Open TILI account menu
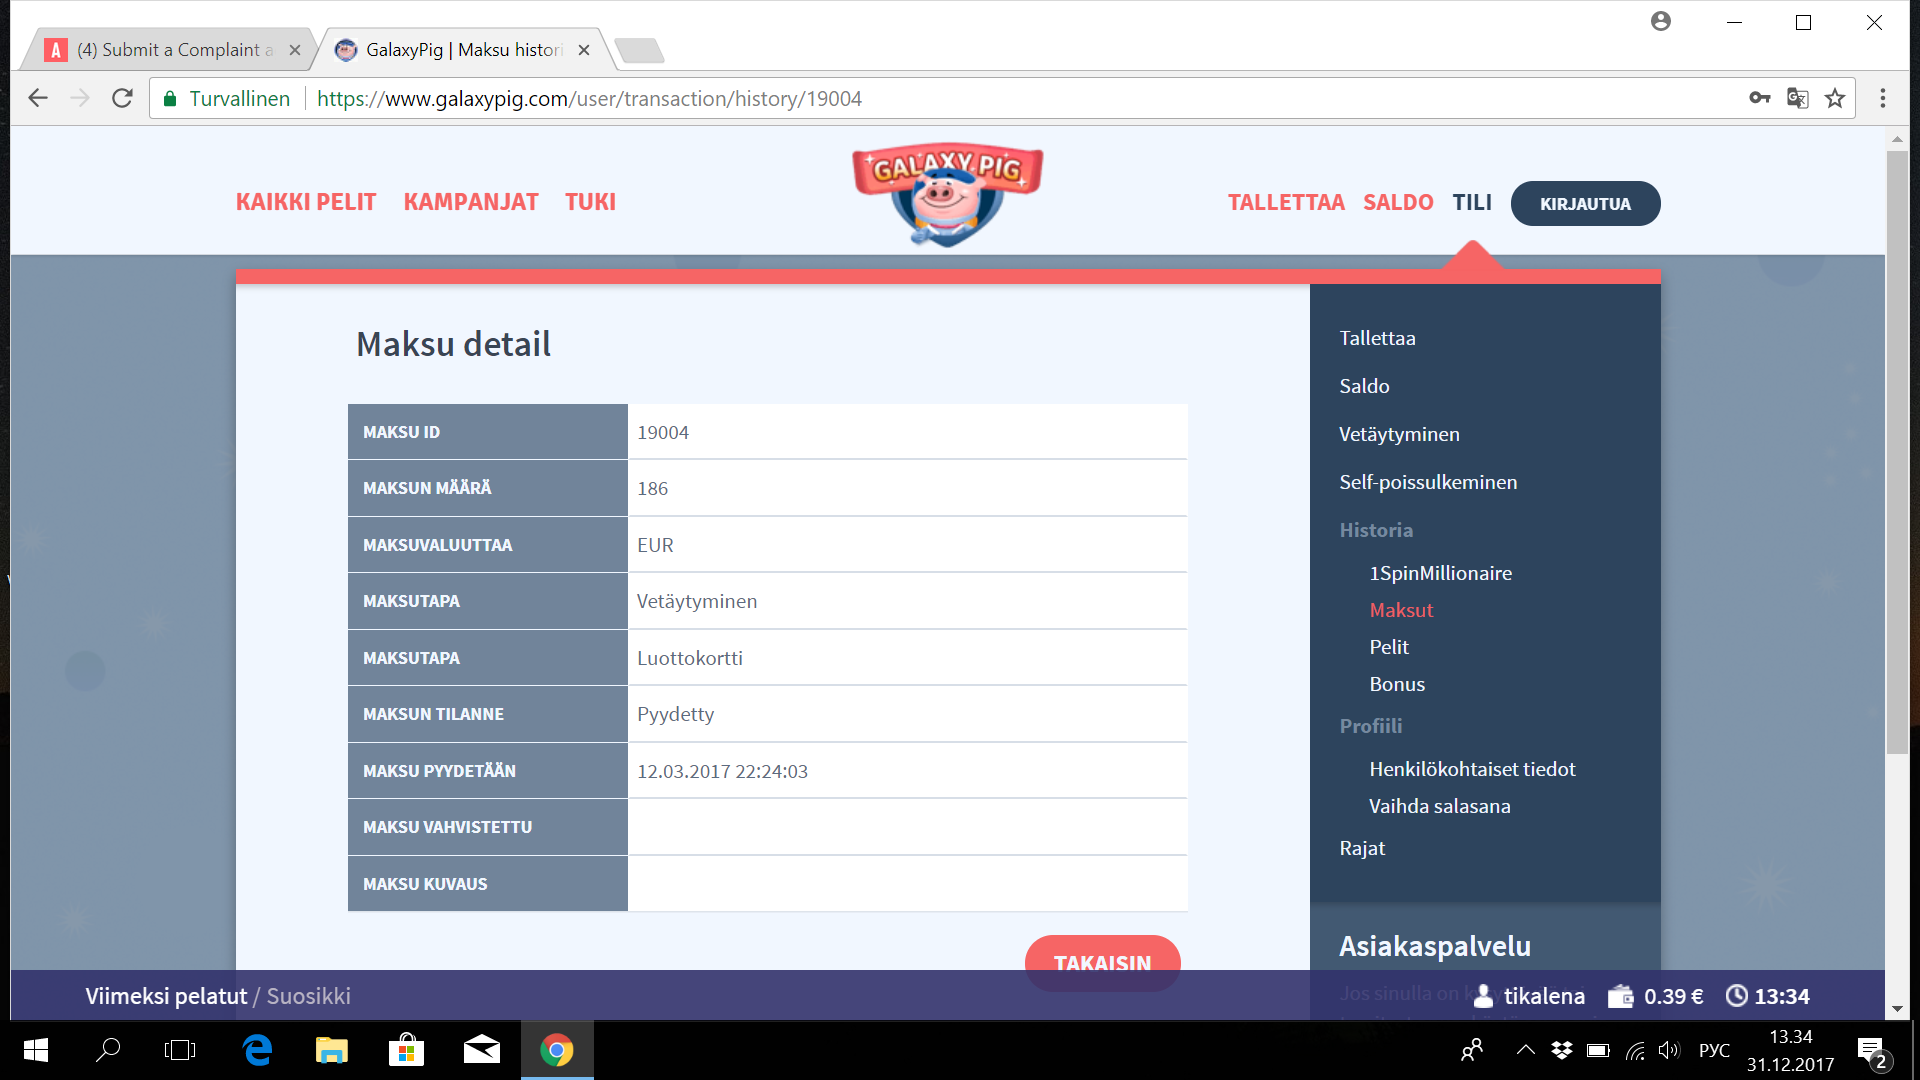1920x1080 pixels. coord(1472,203)
